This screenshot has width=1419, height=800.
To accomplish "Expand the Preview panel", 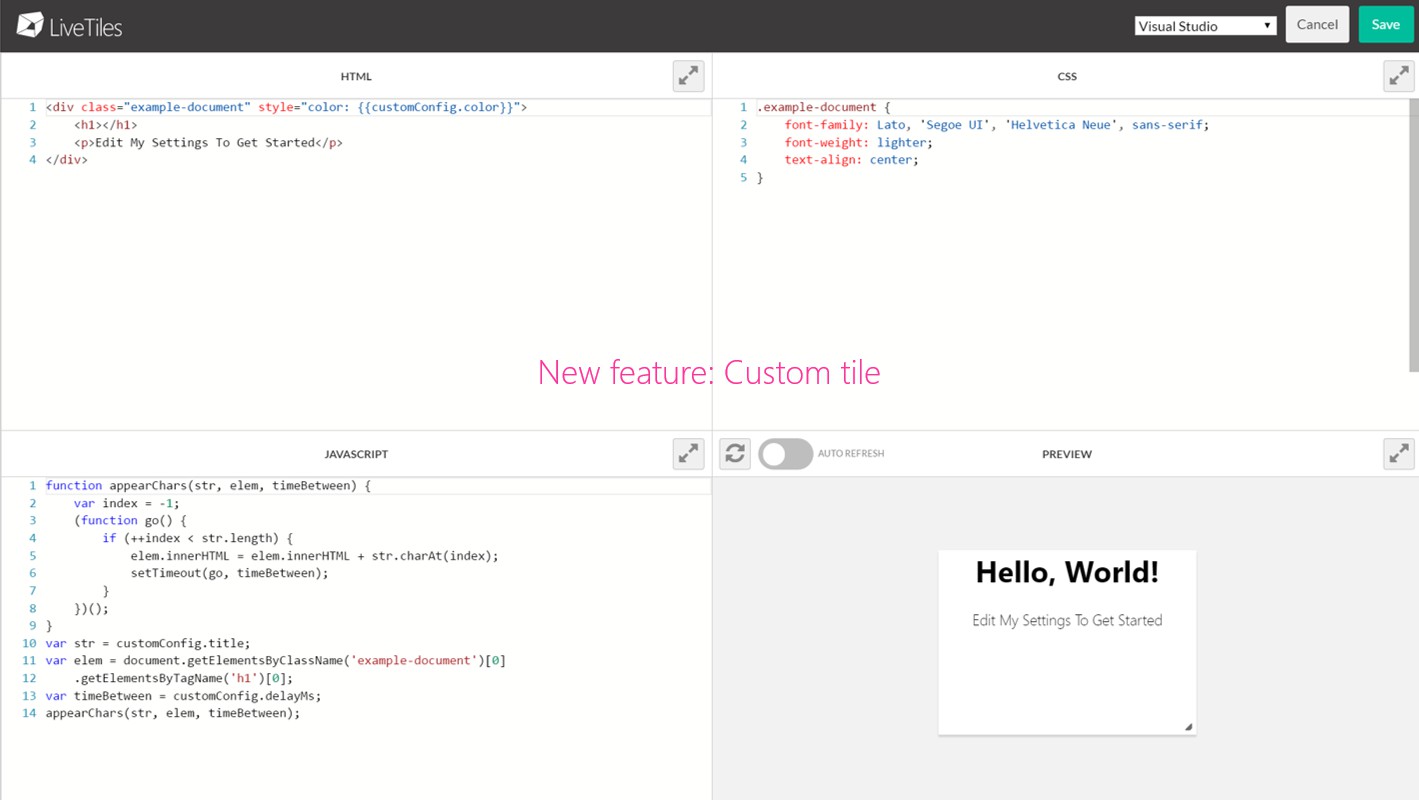I will point(1398,454).
